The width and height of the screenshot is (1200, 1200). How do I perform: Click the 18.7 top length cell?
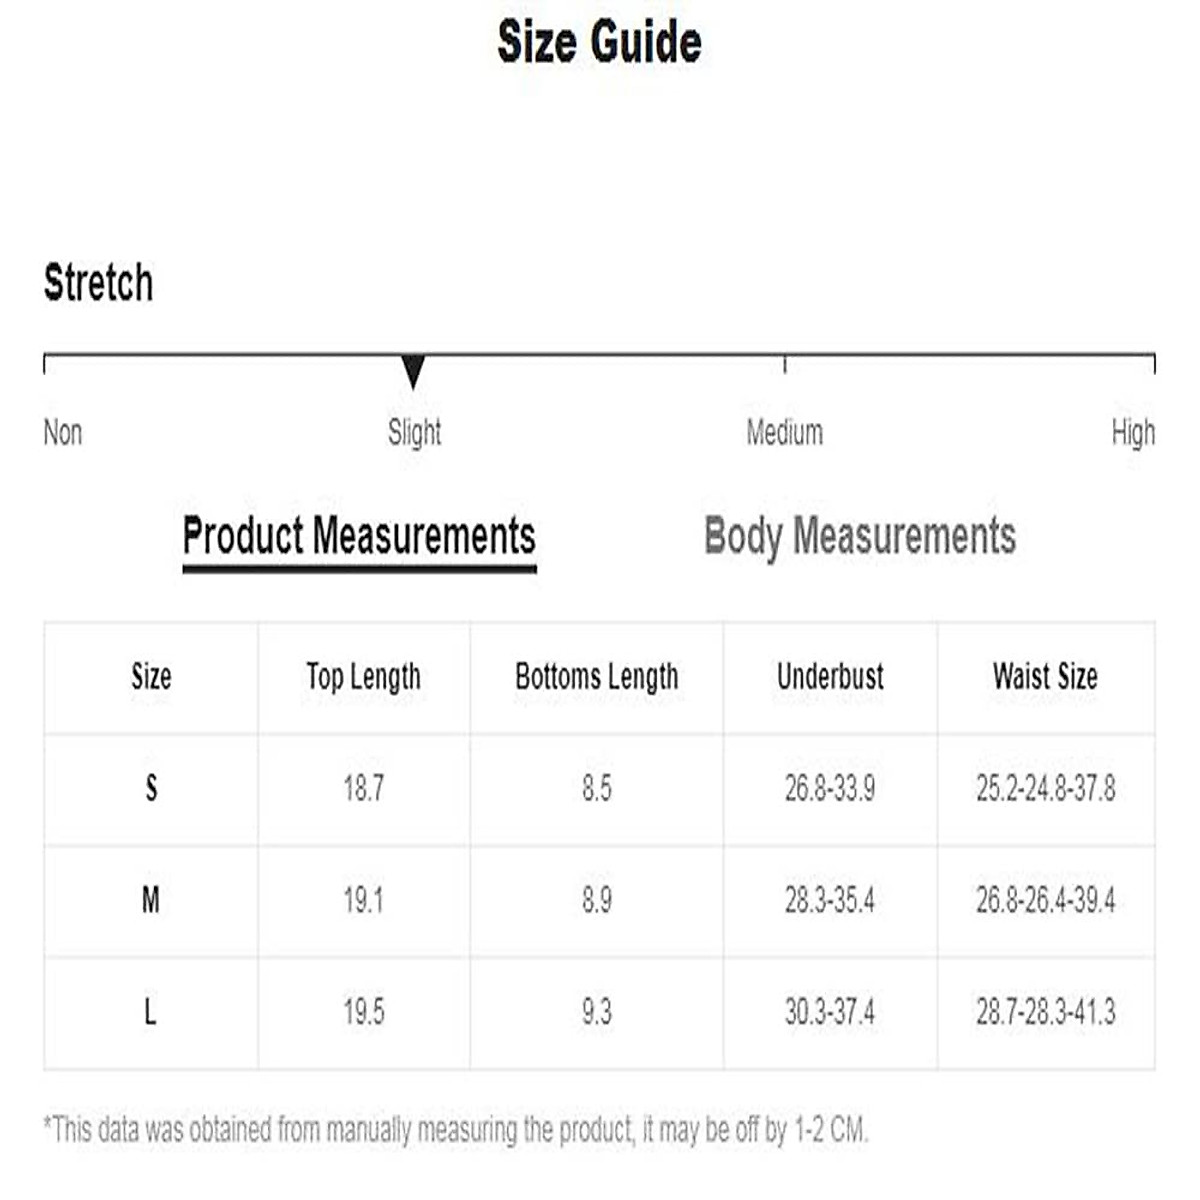pos(364,789)
